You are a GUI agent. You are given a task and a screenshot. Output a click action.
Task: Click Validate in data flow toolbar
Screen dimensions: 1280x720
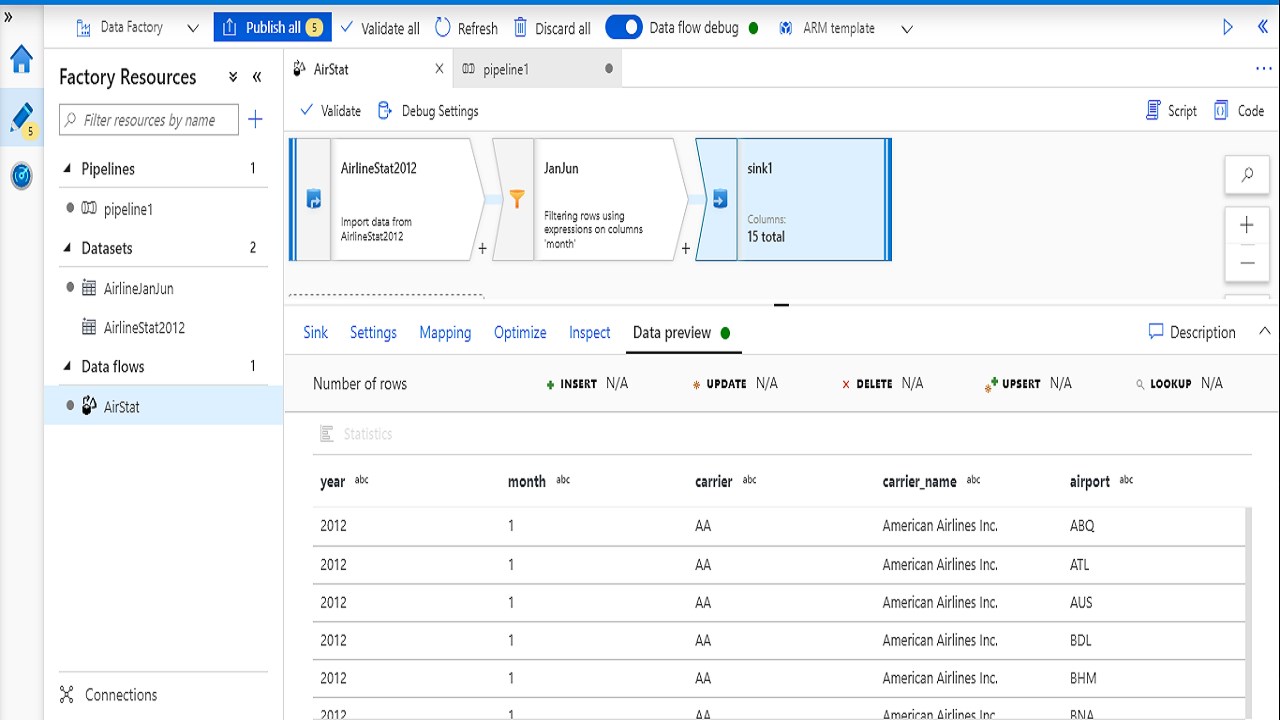click(x=330, y=111)
